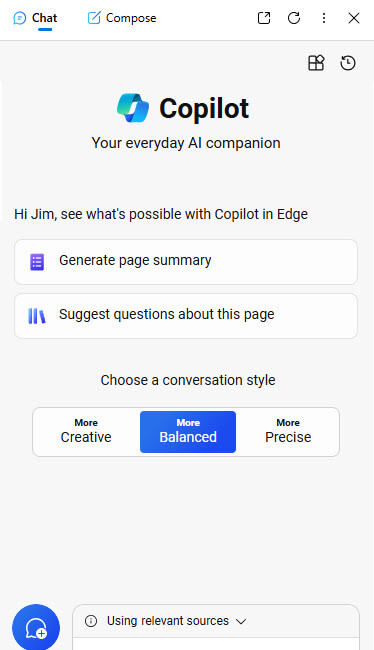
Task: Click Suggest questions about this page
Action: 186,316
